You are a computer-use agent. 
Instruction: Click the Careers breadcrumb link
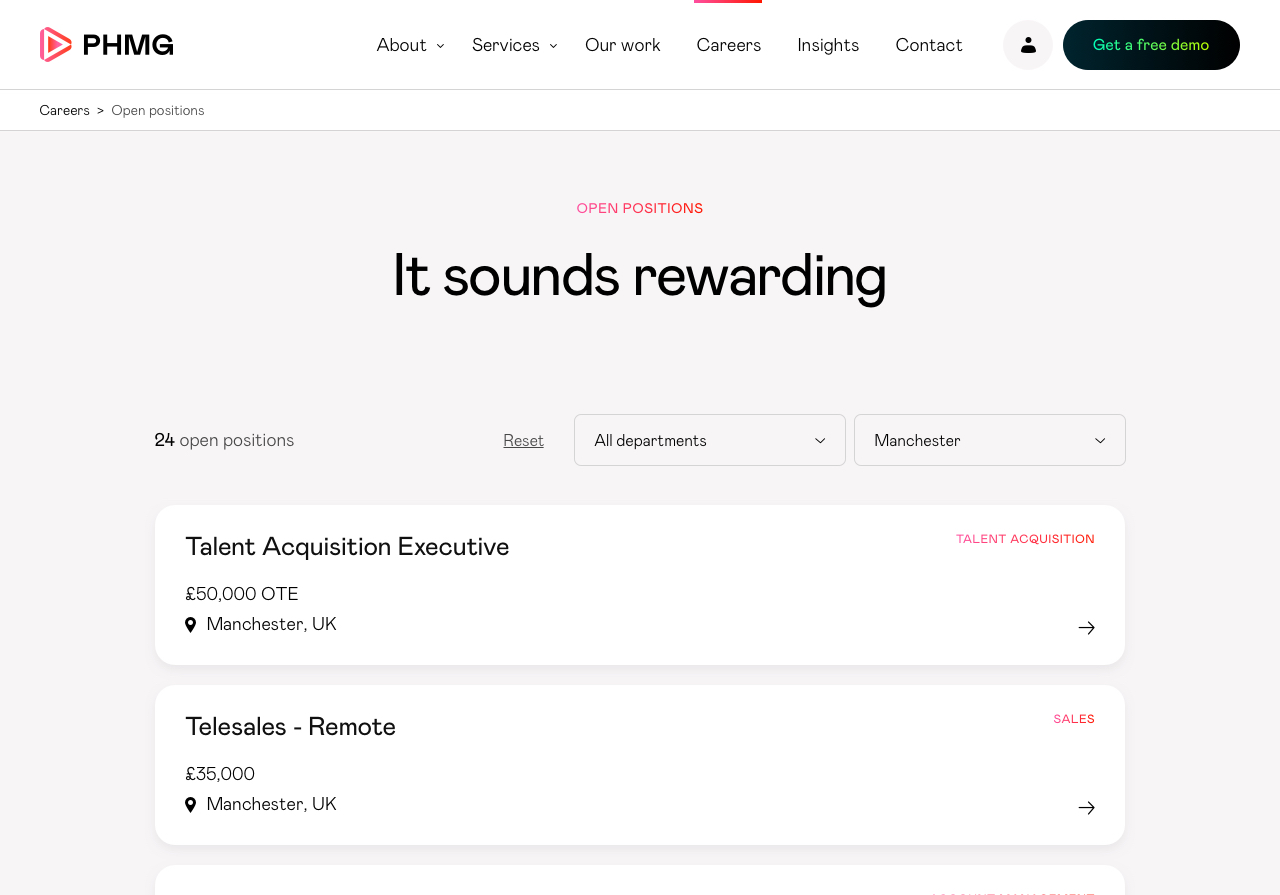pyautogui.click(x=65, y=111)
